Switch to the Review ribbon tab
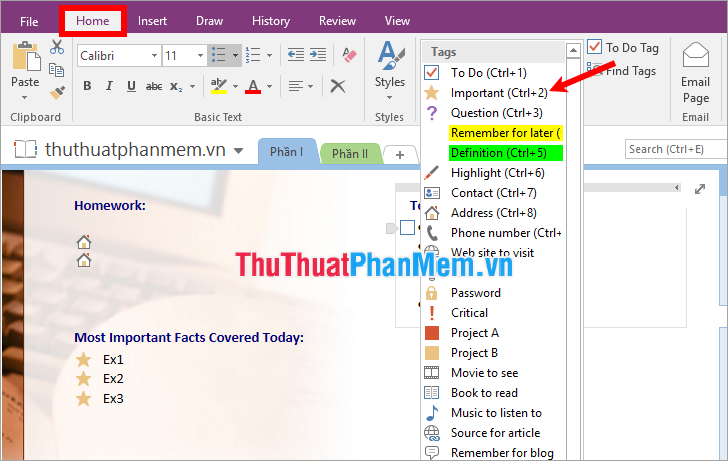Viewport: 728px width, 461px height. click(x=337, y=21)
